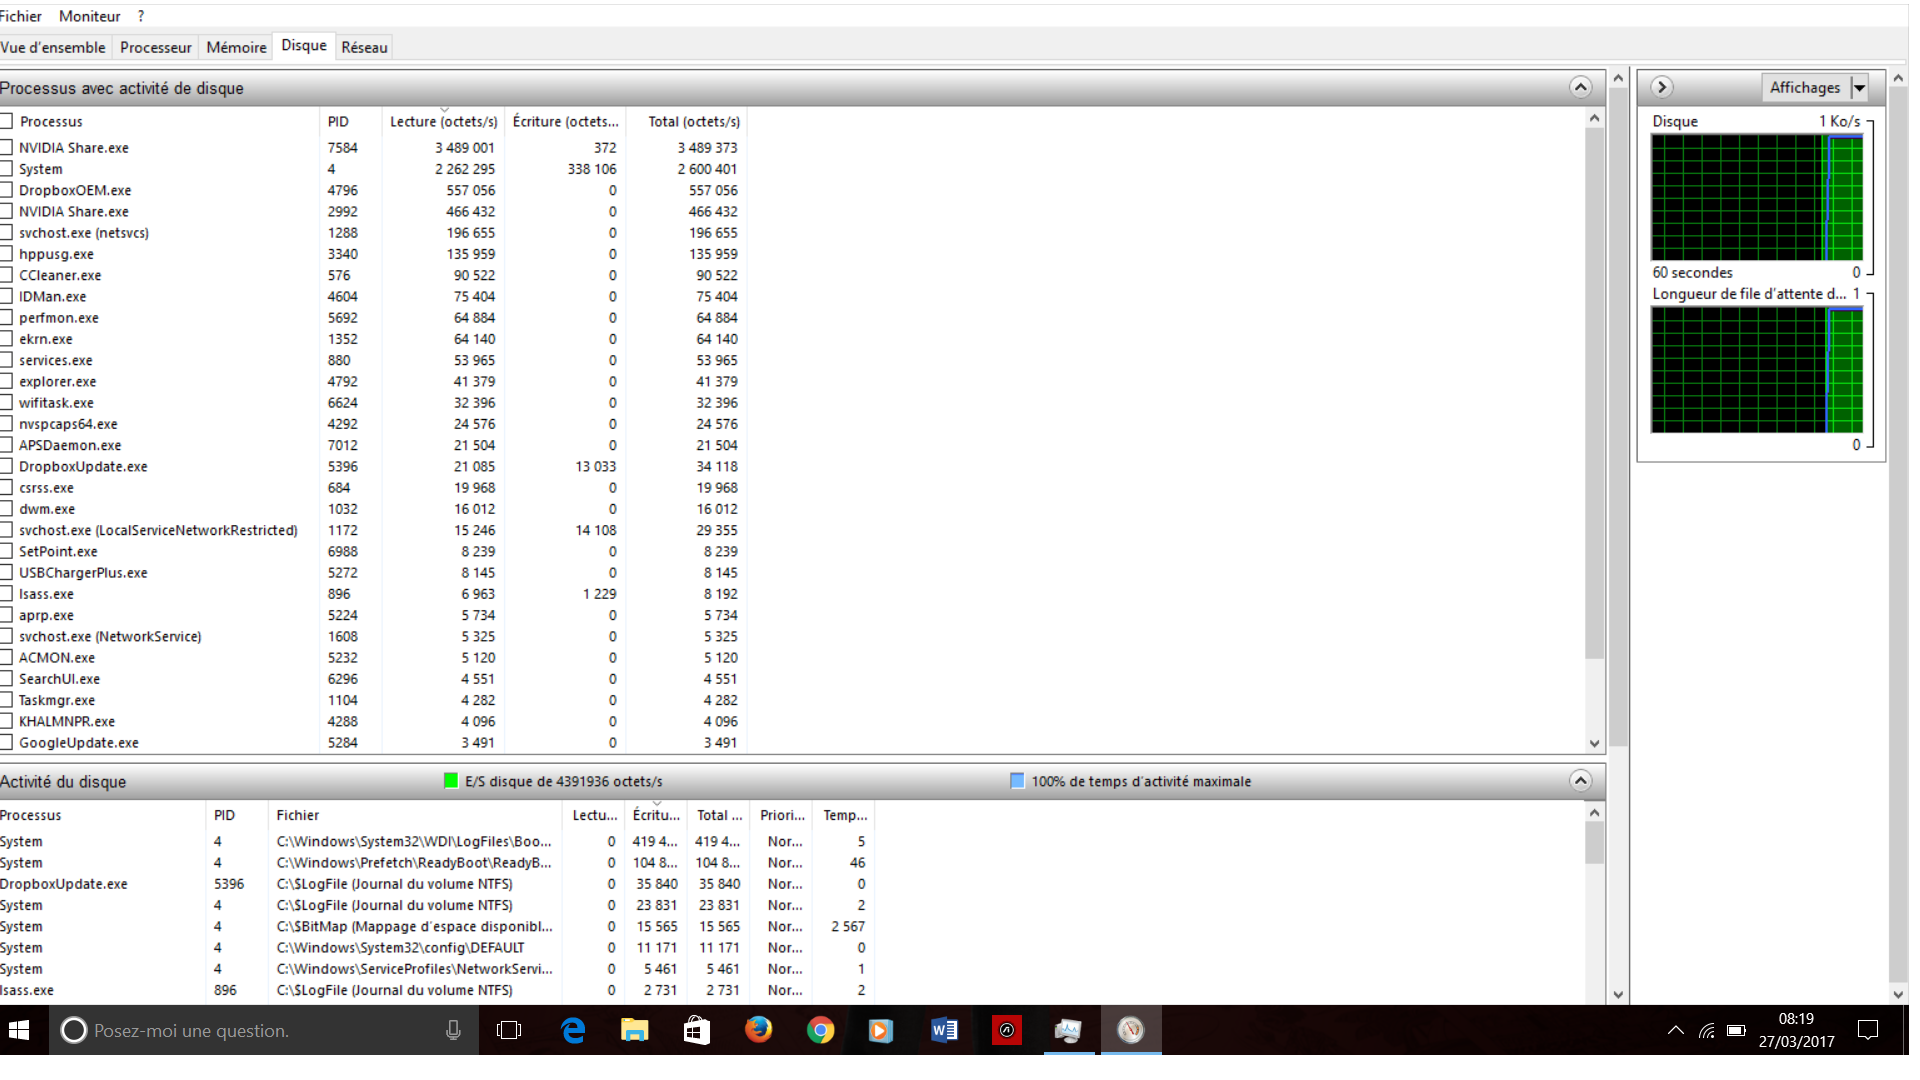
Task: Sort disk activity by Priorité column
Action: coord(782,815)
